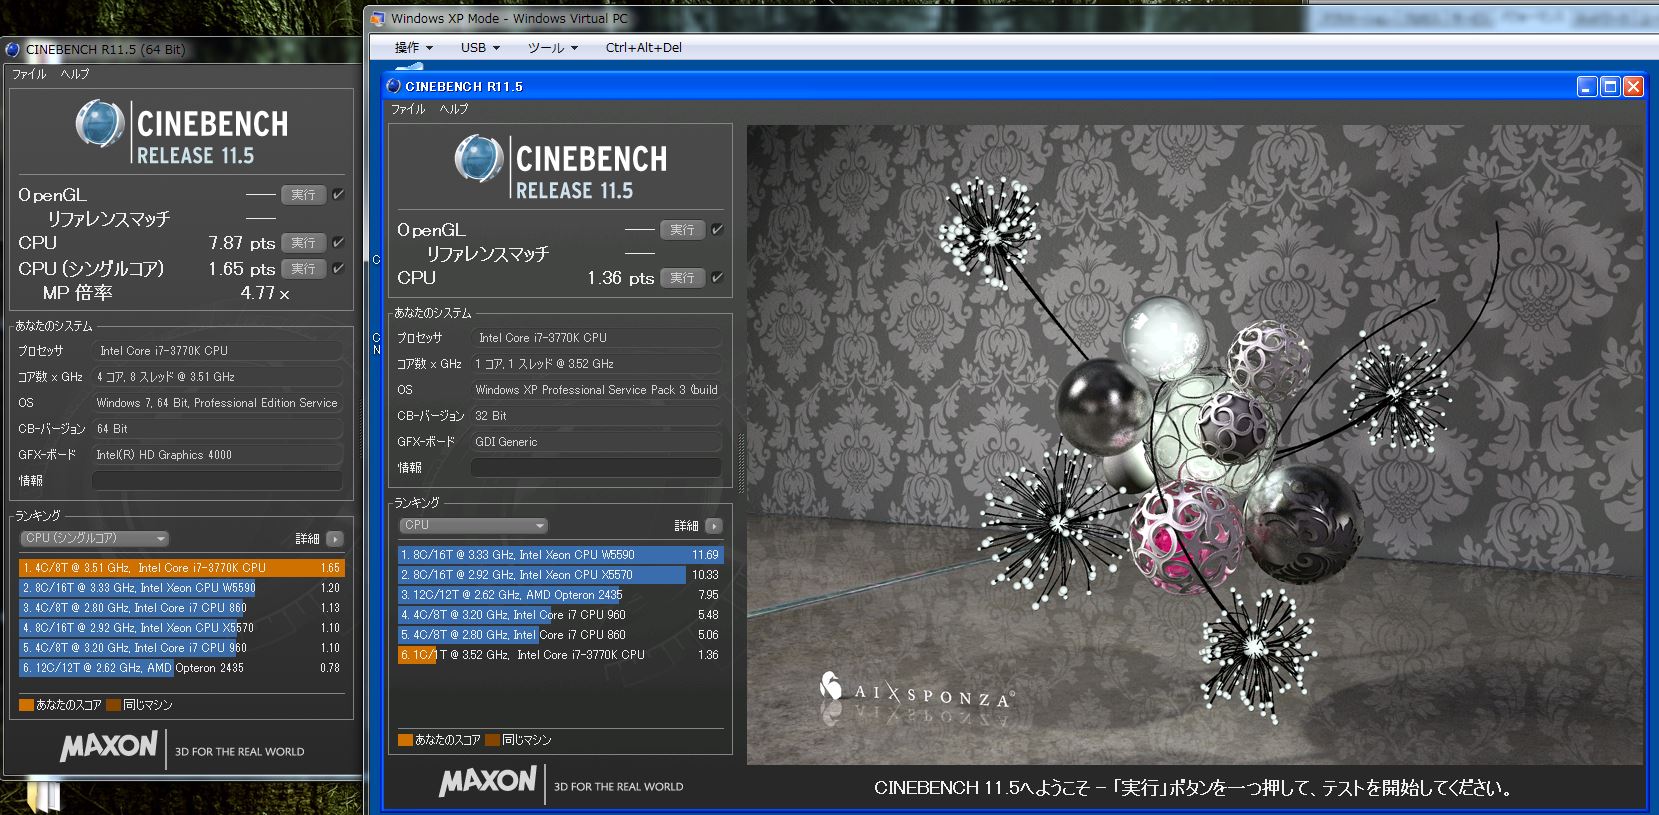The width and height of the screenshot is (1659, 815).
Task: Click the 詳細 arrow icon in the 64 Bit window
Action: [335, 539]
